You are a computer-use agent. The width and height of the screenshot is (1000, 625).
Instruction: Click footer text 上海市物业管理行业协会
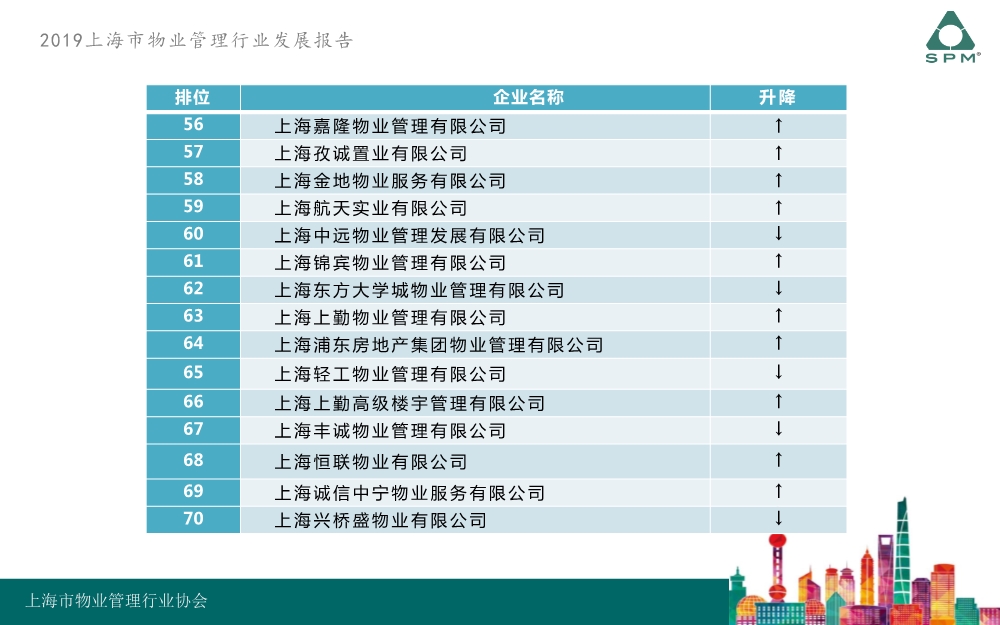116,602
